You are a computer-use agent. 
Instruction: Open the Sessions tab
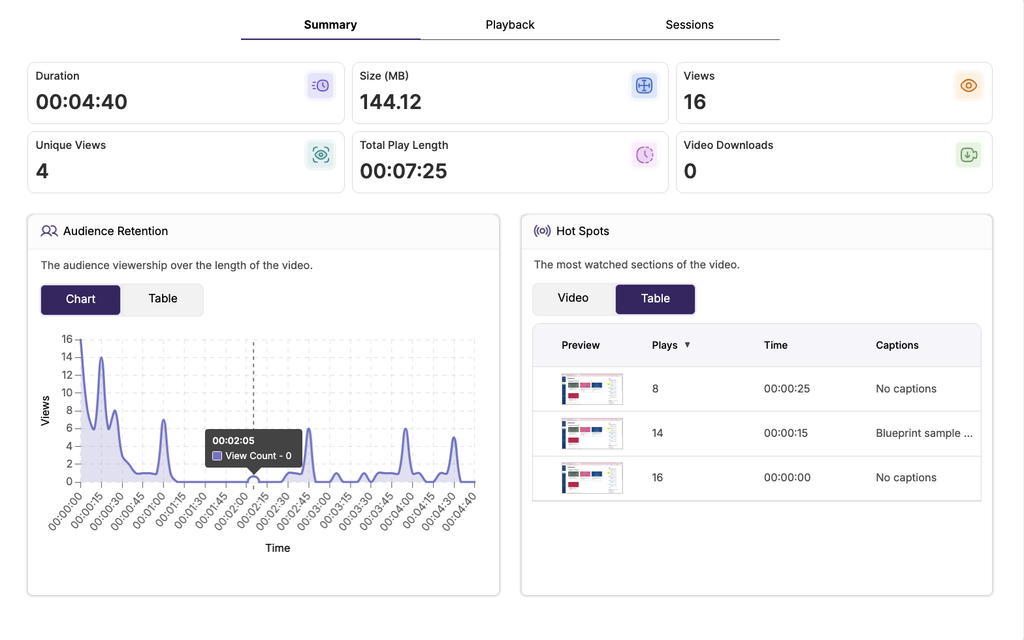click(x=690, y=25)
